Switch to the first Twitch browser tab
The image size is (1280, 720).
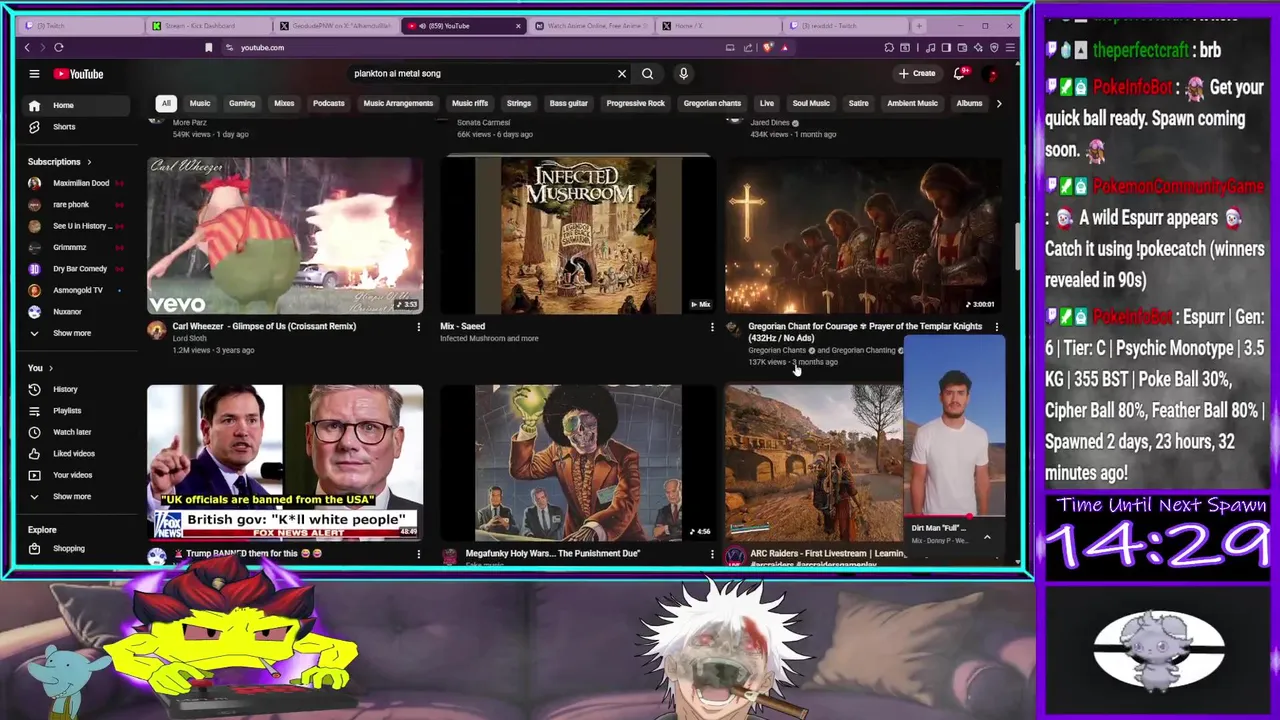(80, 25)
